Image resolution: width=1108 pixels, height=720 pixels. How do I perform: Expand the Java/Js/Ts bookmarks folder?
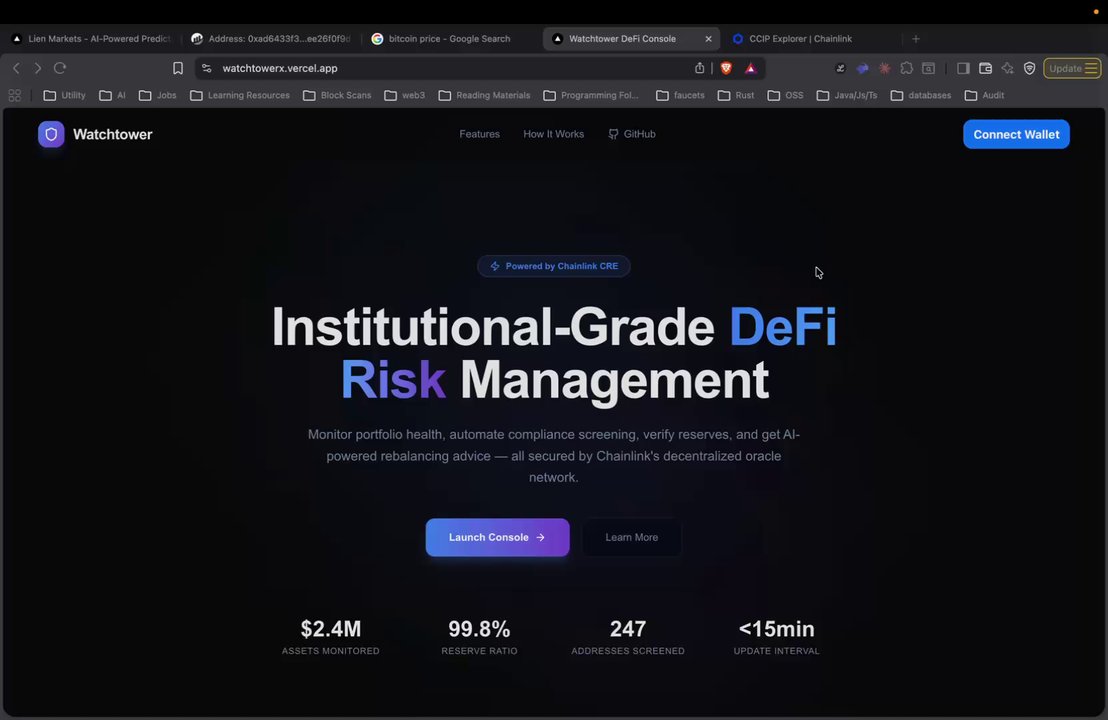(847, 95)
